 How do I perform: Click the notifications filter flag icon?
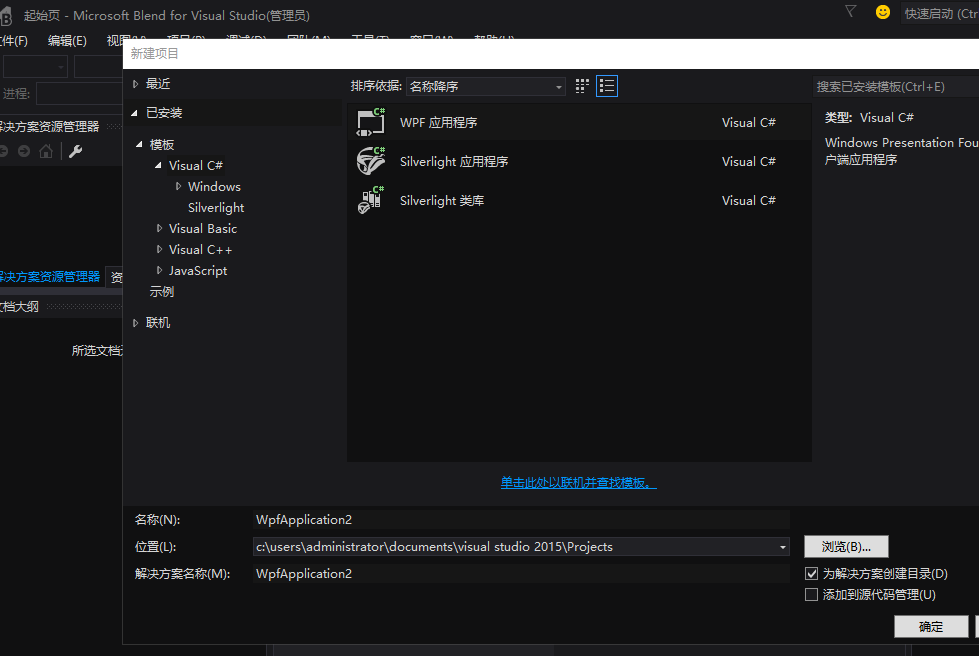coord(851,11)
